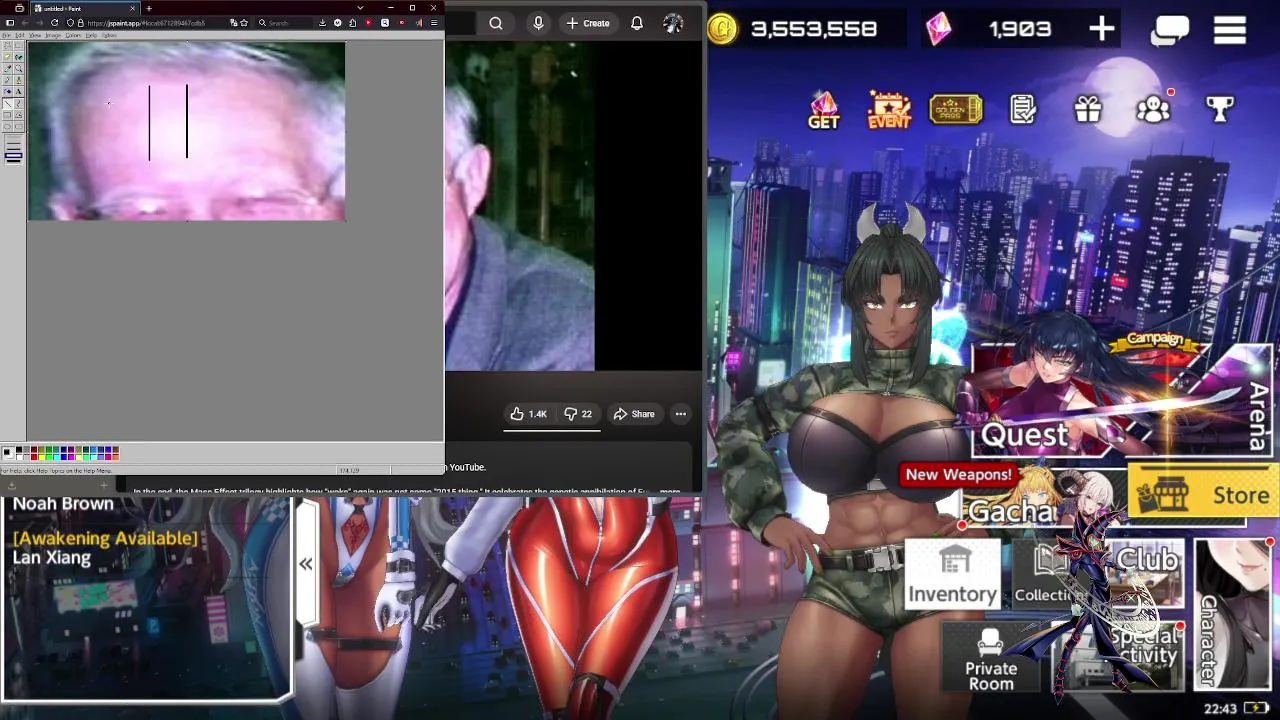Open the EVENT star icon
Screen dimensions: 1280x720
[x=889, y=110]
